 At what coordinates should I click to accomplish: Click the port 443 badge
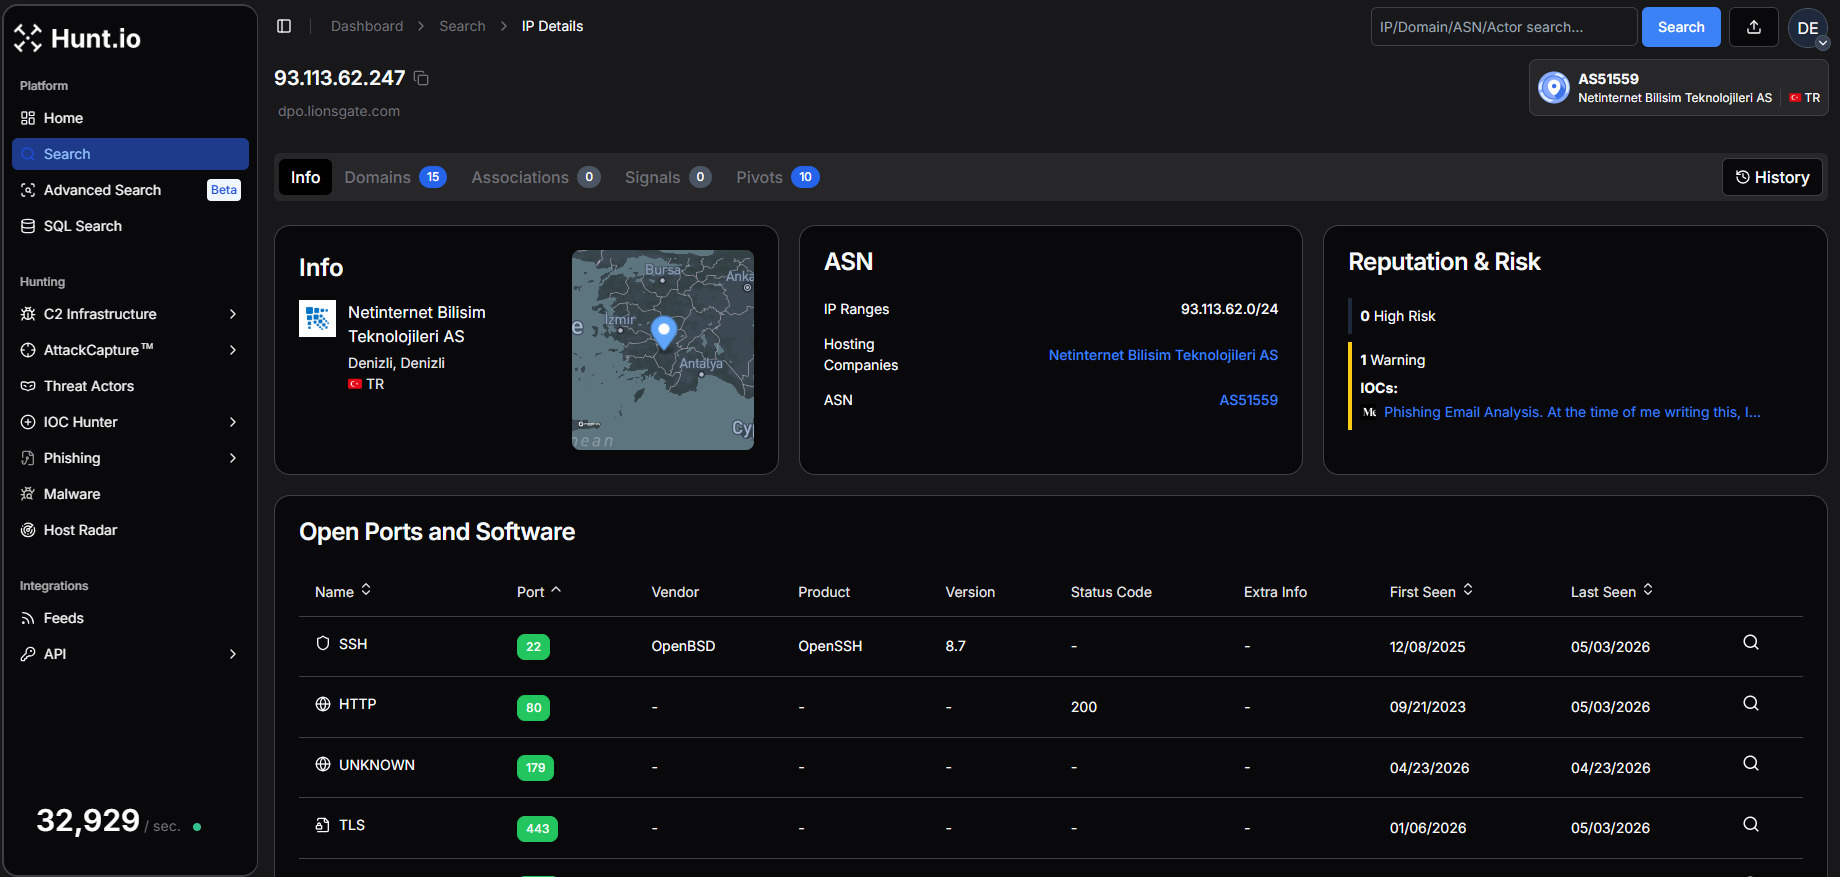[x=537, y=829]
